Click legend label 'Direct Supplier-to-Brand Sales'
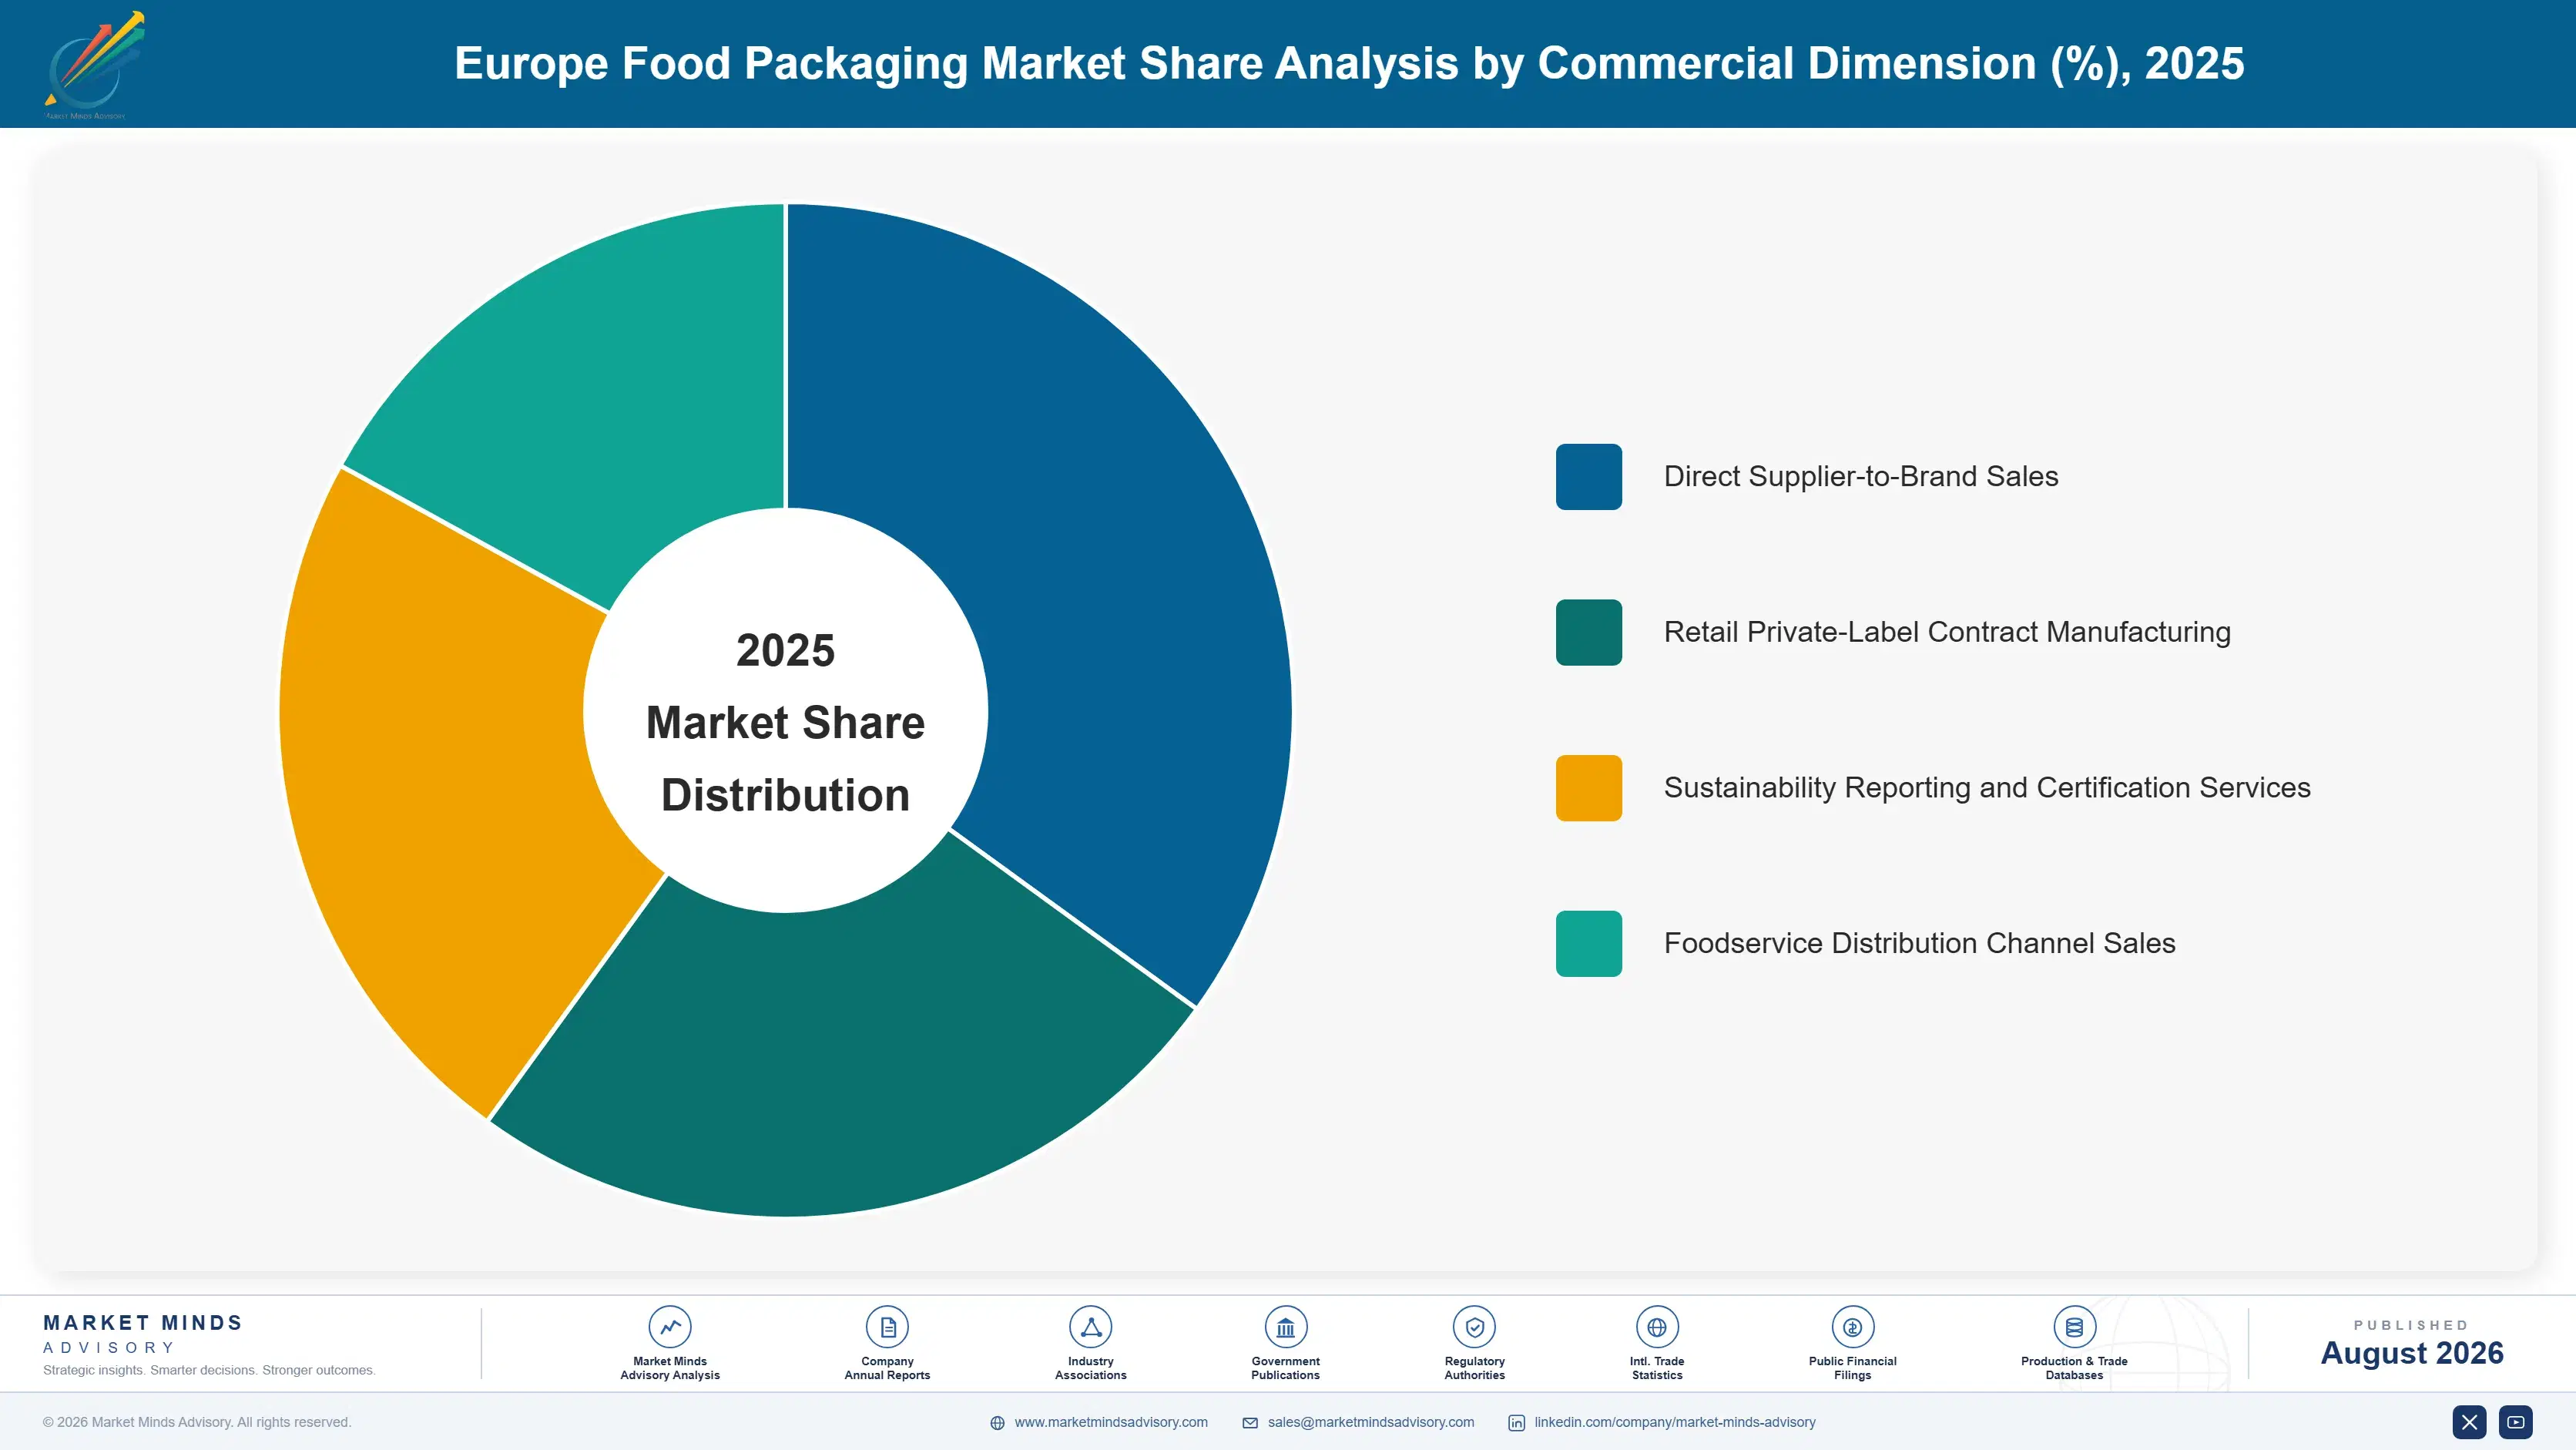The width and height of the screenshot is (2576, 1450). pos(1861,477)
